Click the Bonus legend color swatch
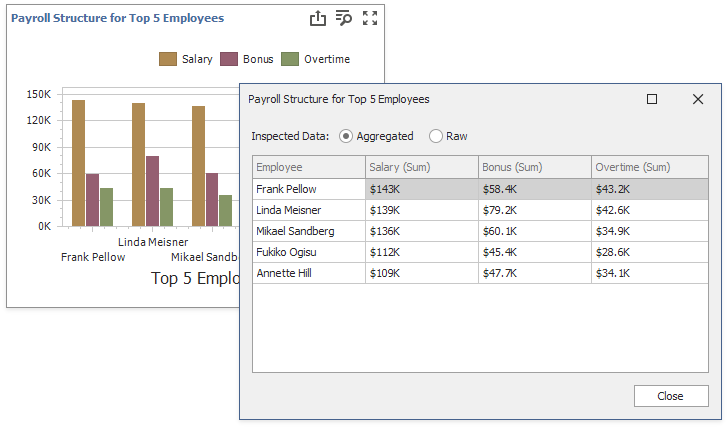The image size is (728, 428). click(x=229, y=59)
